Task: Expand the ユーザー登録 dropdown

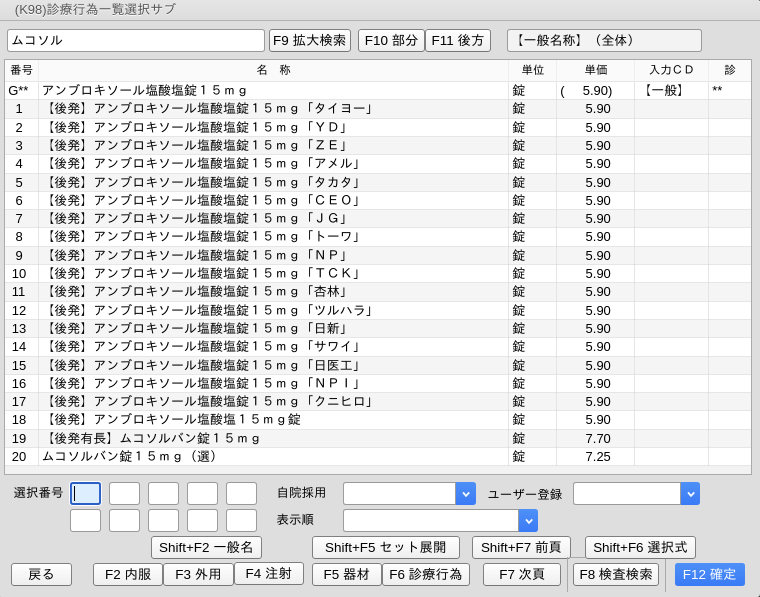Action: click(x=690, y=494)
